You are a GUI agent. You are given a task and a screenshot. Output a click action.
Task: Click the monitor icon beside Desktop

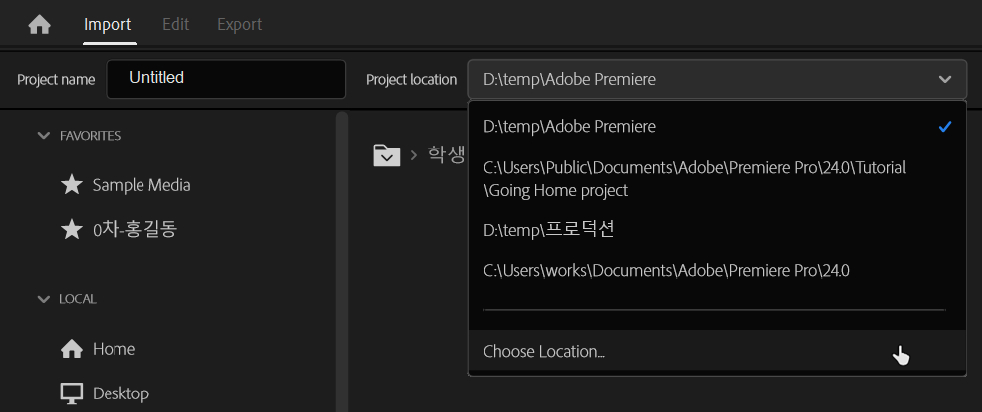(x=71, y=394)
